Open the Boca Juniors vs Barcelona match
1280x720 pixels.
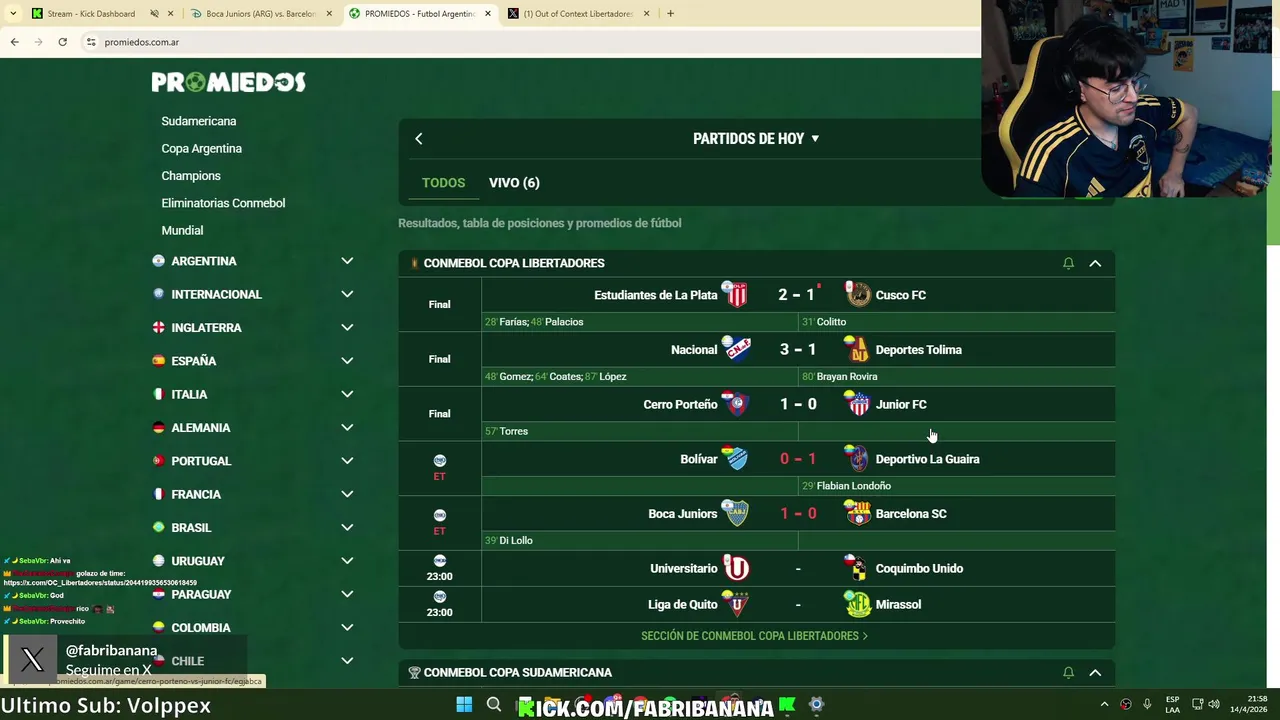tap(798, 514)
